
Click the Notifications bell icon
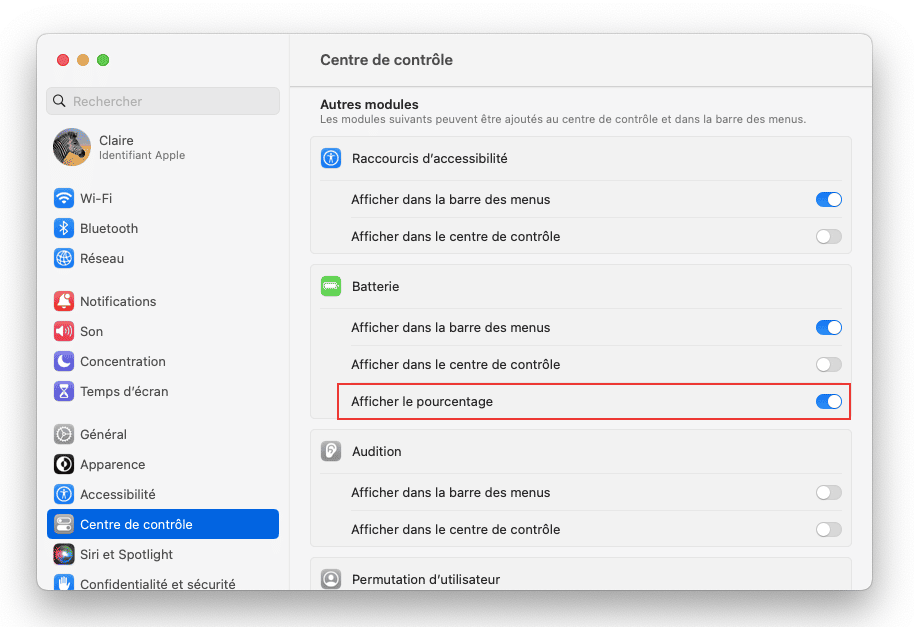point(64,301)
